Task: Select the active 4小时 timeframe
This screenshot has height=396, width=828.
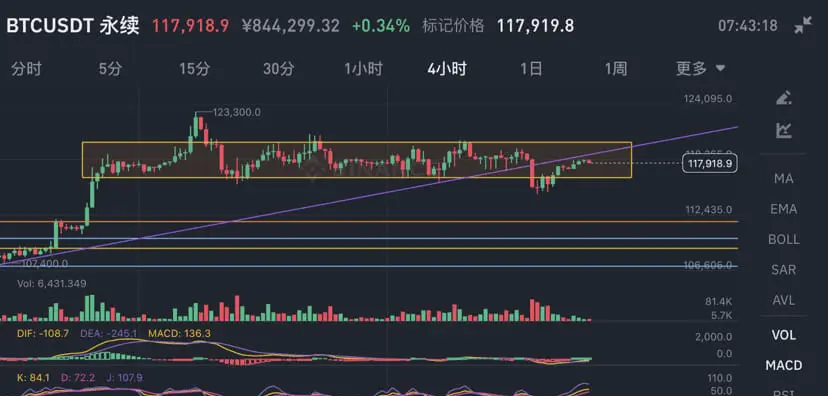Action: tap(447, 69)
